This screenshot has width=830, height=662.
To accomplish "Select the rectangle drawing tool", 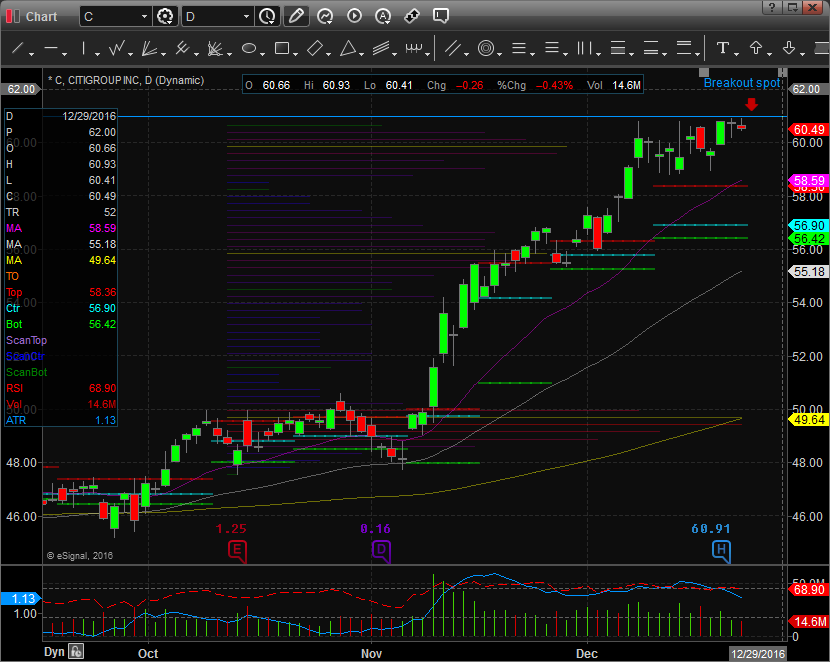I will [282, 49].
